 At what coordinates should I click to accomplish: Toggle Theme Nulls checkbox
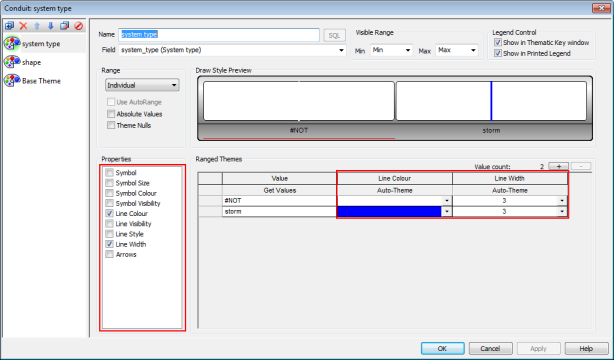tap(111, 125)
